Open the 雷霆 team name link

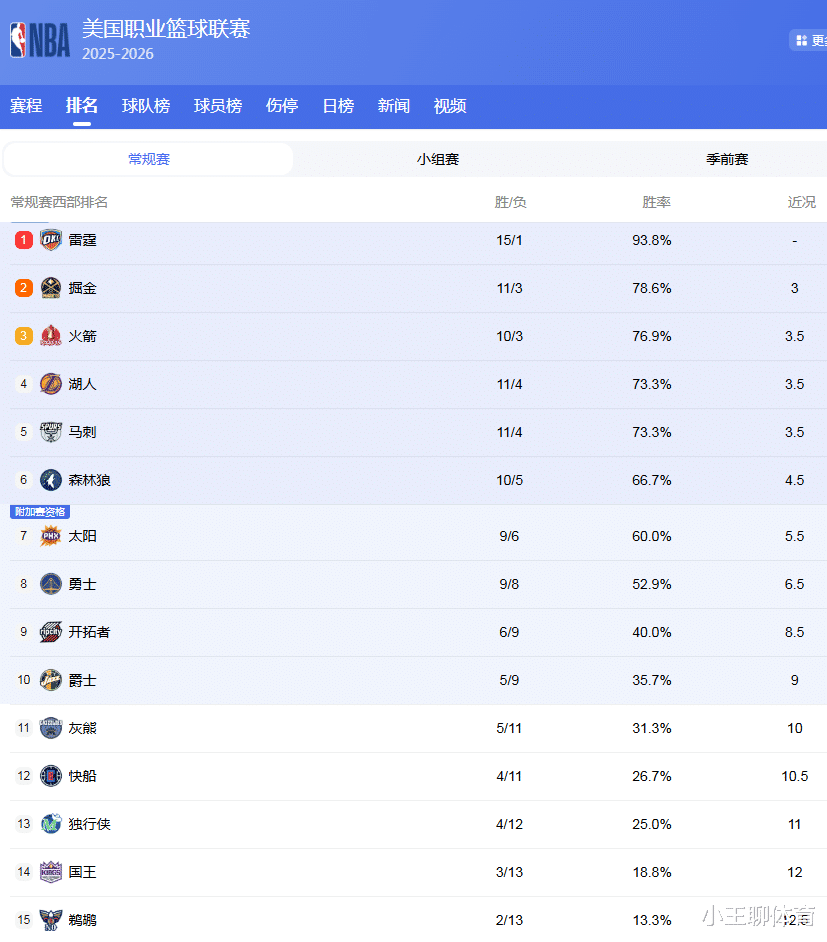click(82, 240)
